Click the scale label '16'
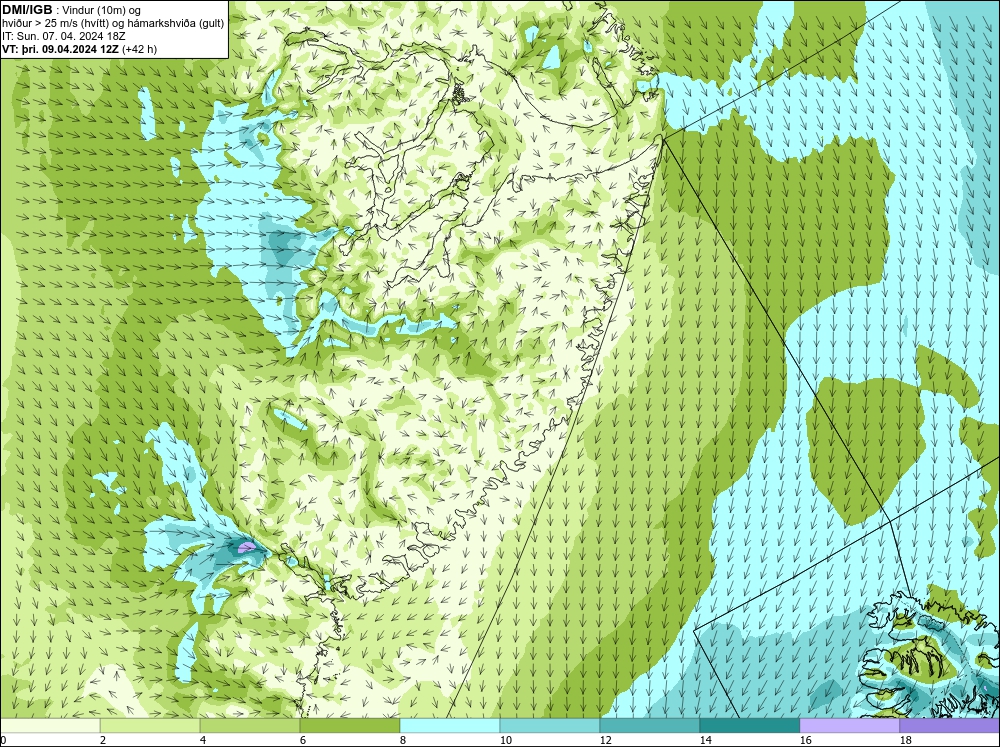 point(805,740)
